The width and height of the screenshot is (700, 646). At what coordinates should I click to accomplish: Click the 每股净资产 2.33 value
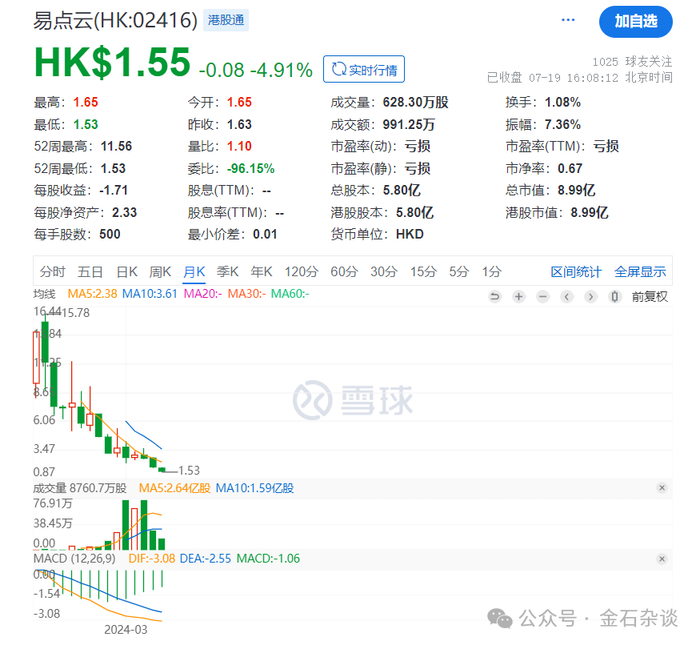click(125, 212)
